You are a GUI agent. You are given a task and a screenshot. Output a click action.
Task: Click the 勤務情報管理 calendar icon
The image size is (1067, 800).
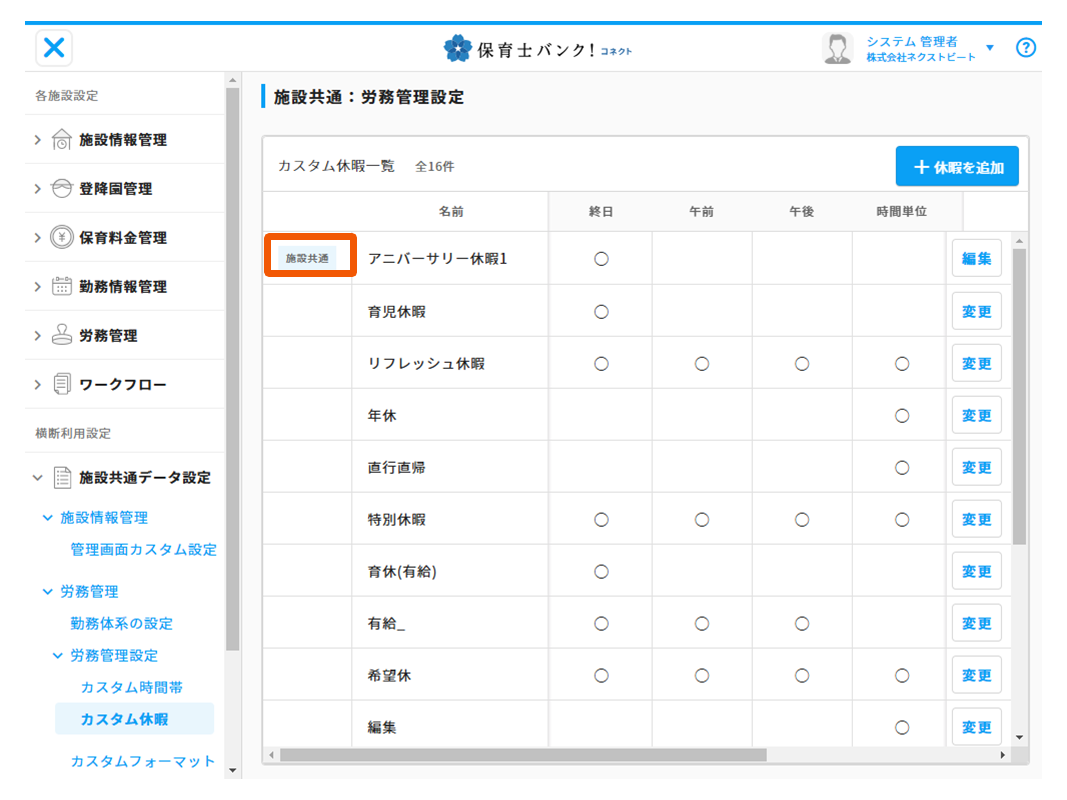click(62, 287)
